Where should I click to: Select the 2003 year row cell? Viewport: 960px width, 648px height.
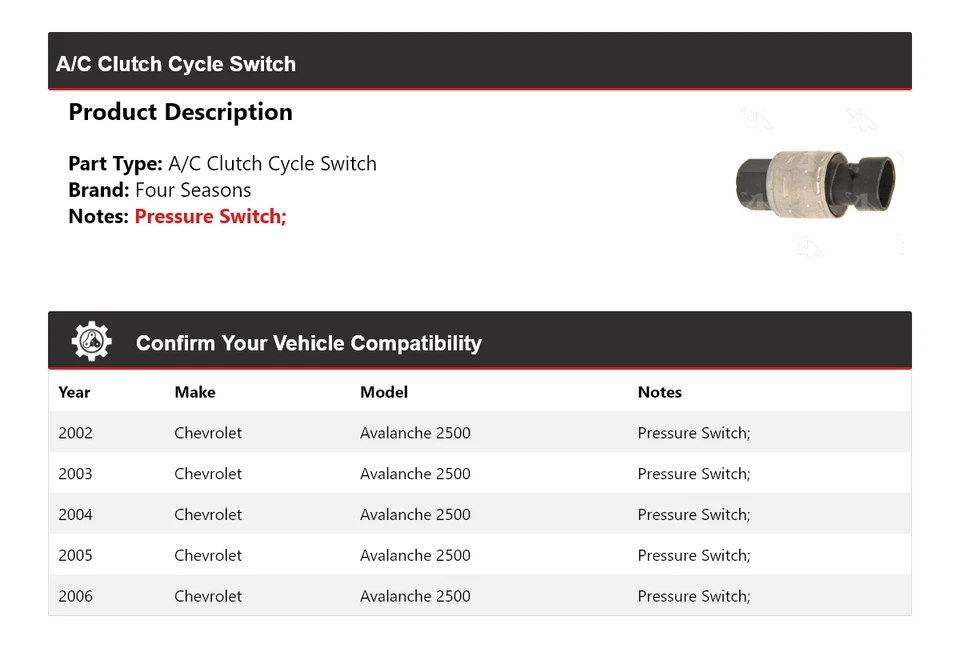76,474
